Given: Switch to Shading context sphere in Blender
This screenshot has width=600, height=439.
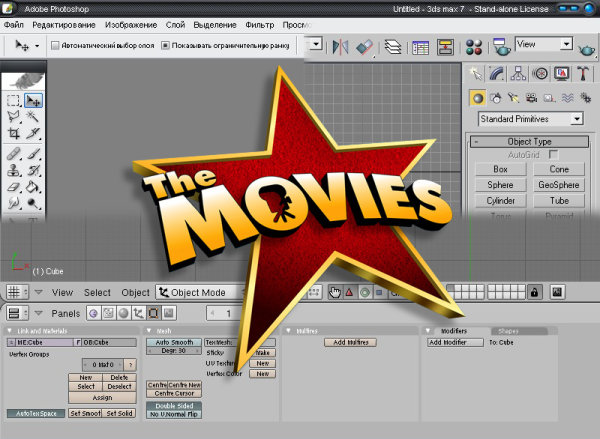Looking at the screenshot, I should point(123,313).
